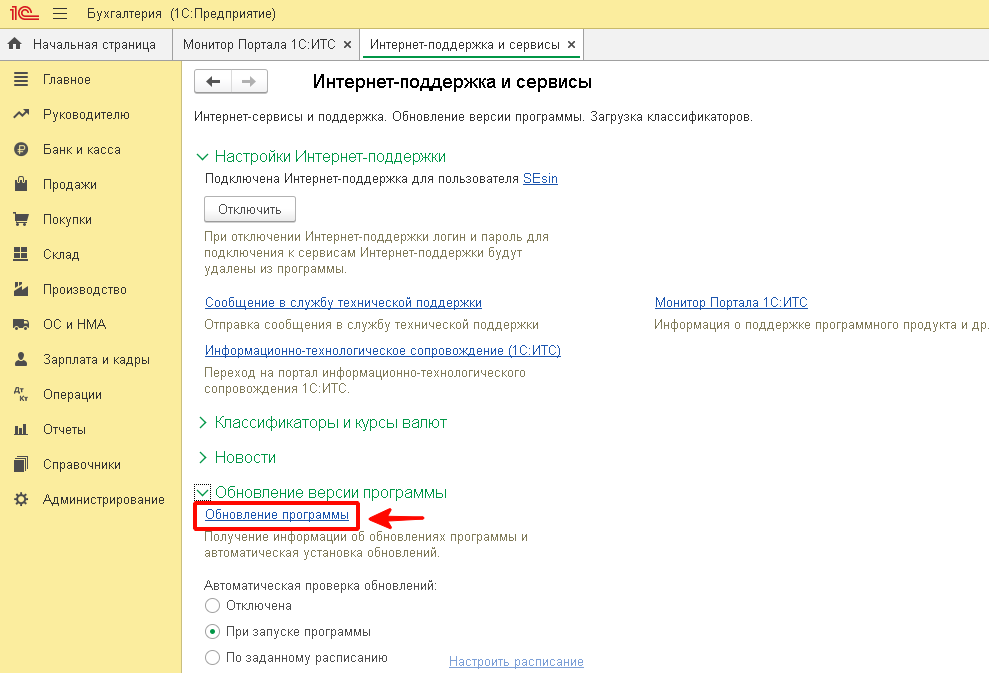Screen dimensions: 989x673
Task: Click the Интернет-поддержка и сервисы page heading
Action: 452,82
